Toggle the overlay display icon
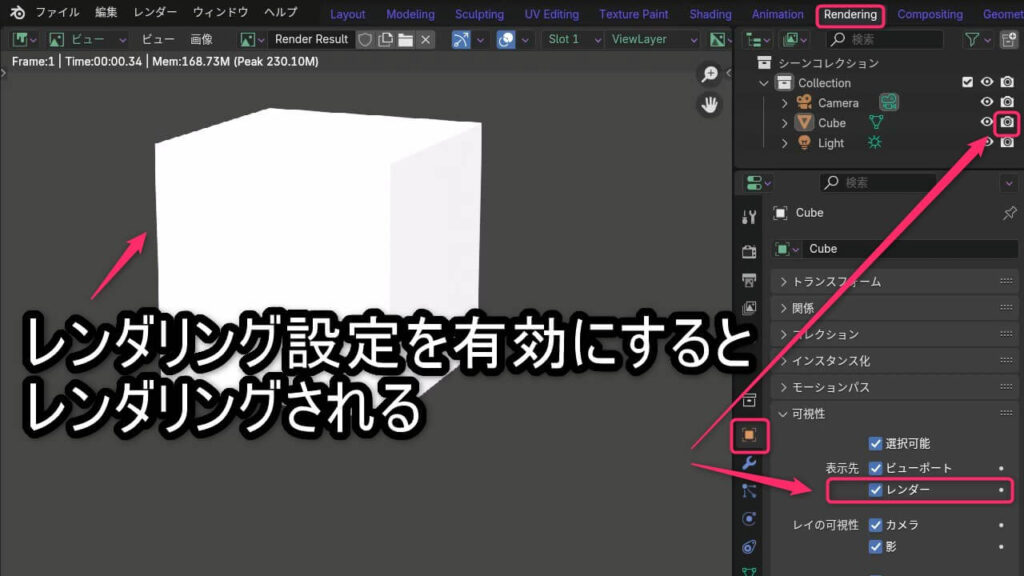 point(505,40)
